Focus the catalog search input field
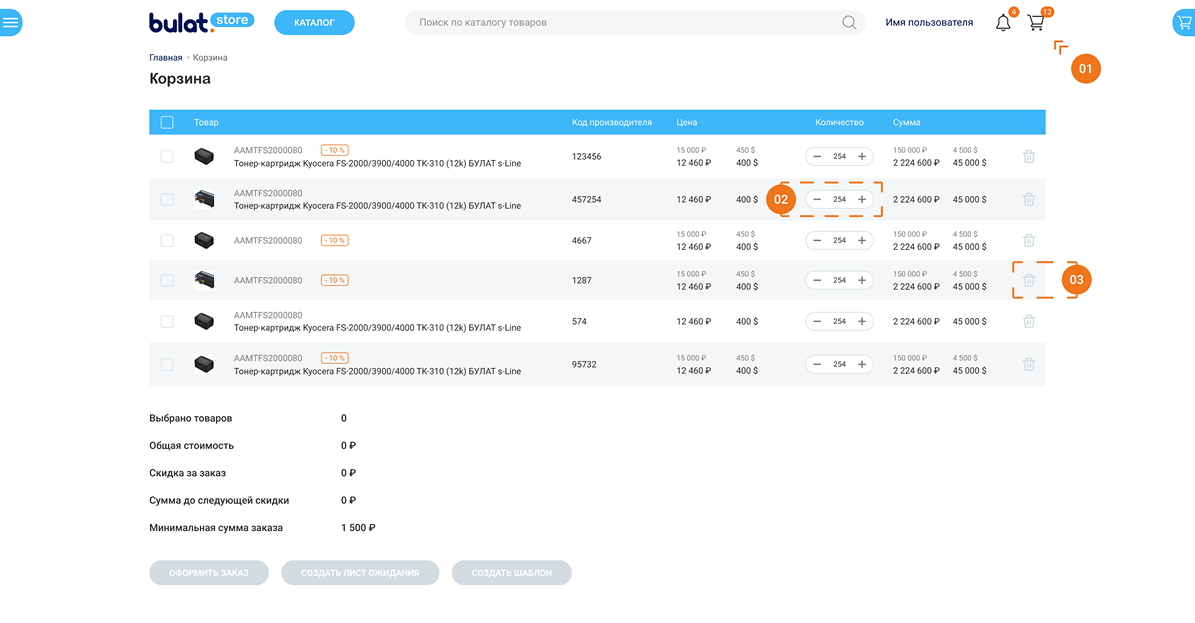Screen dimensions: 1195x623 625,23
